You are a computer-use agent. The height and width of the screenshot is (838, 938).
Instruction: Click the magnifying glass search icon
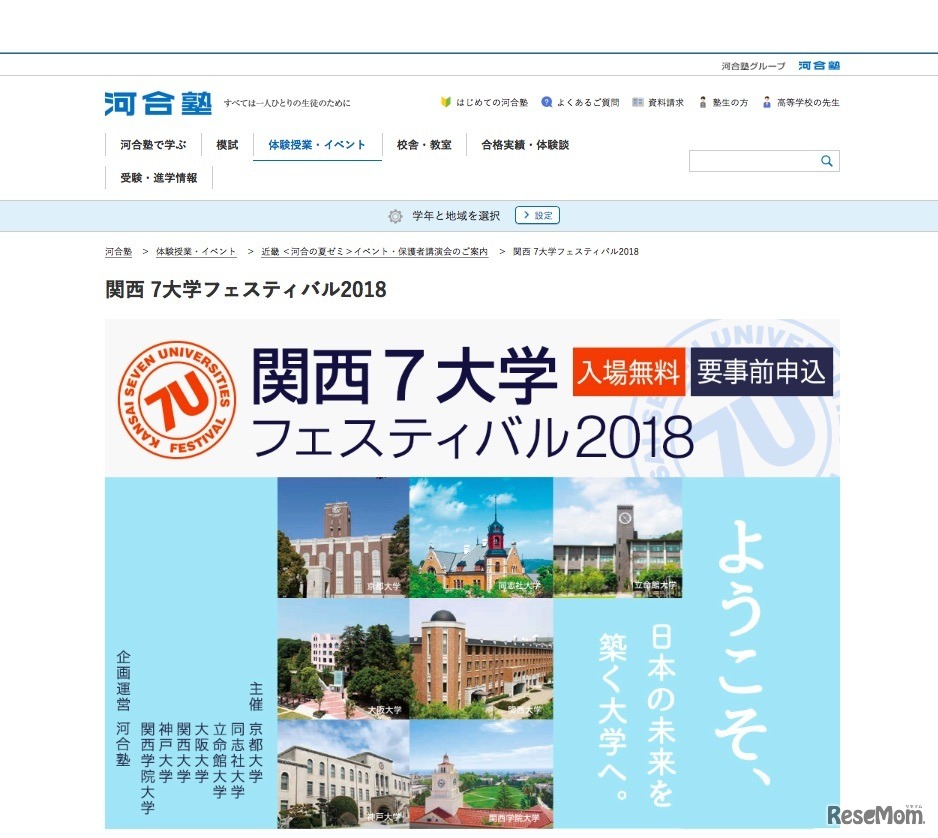click(x=825, y=160)
